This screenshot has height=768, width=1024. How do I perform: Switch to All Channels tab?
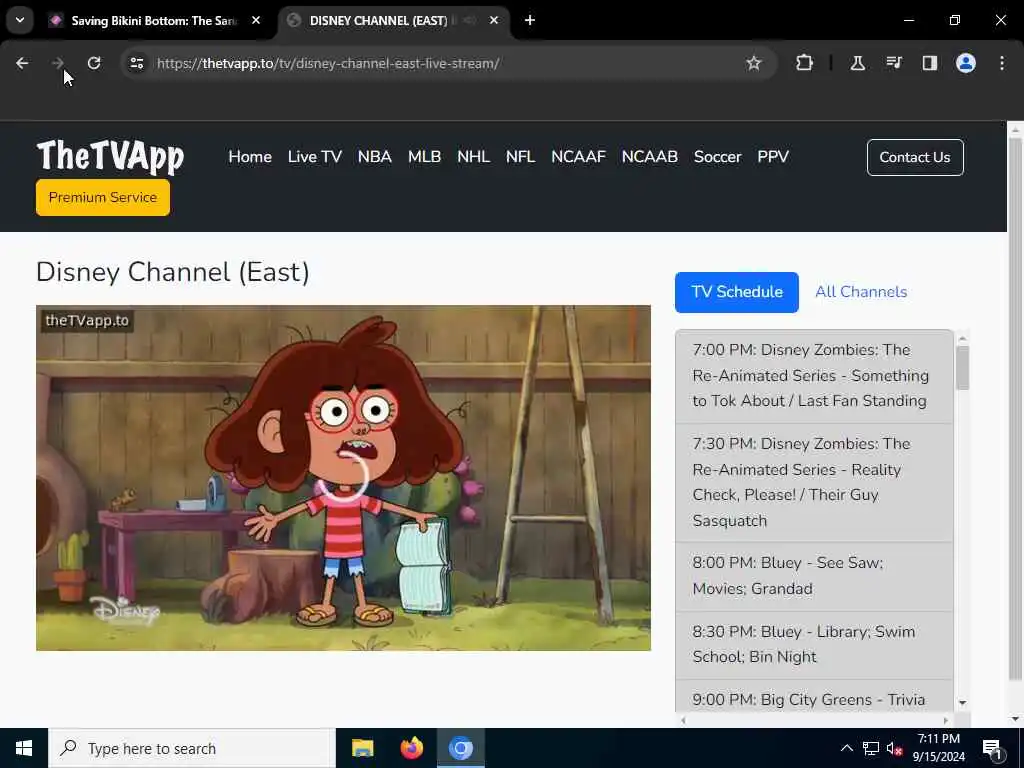pos(861,292)
